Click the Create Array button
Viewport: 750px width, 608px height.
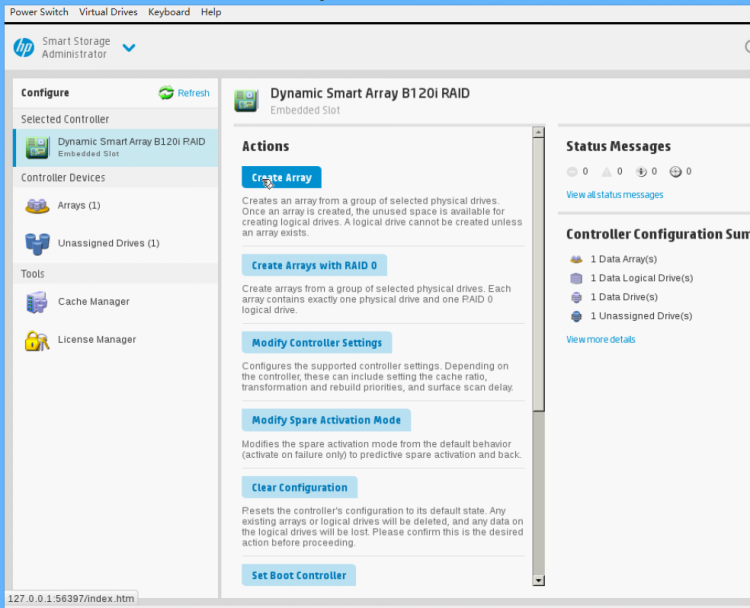(281, 177)
